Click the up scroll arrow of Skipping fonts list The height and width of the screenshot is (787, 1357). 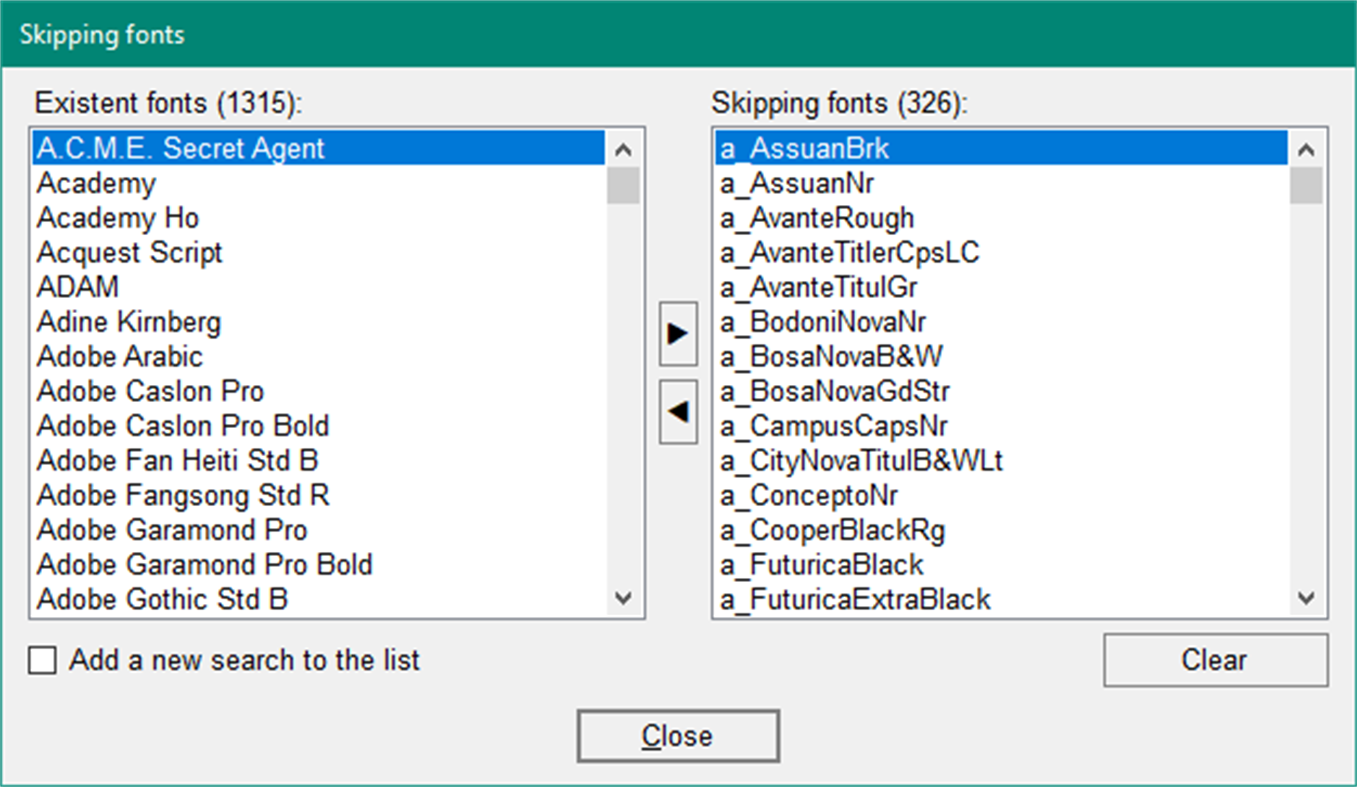coord(1307,149)
